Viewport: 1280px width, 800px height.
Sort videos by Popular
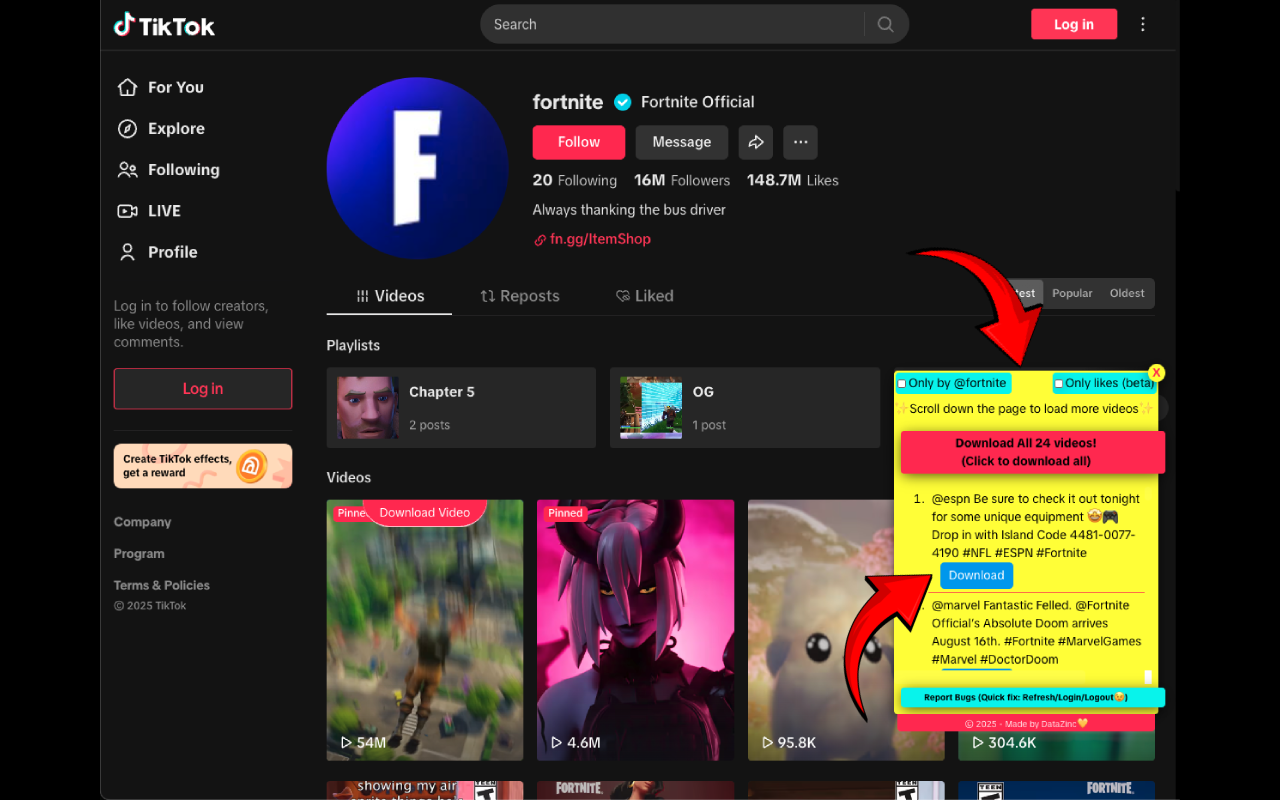point(1072,293)
